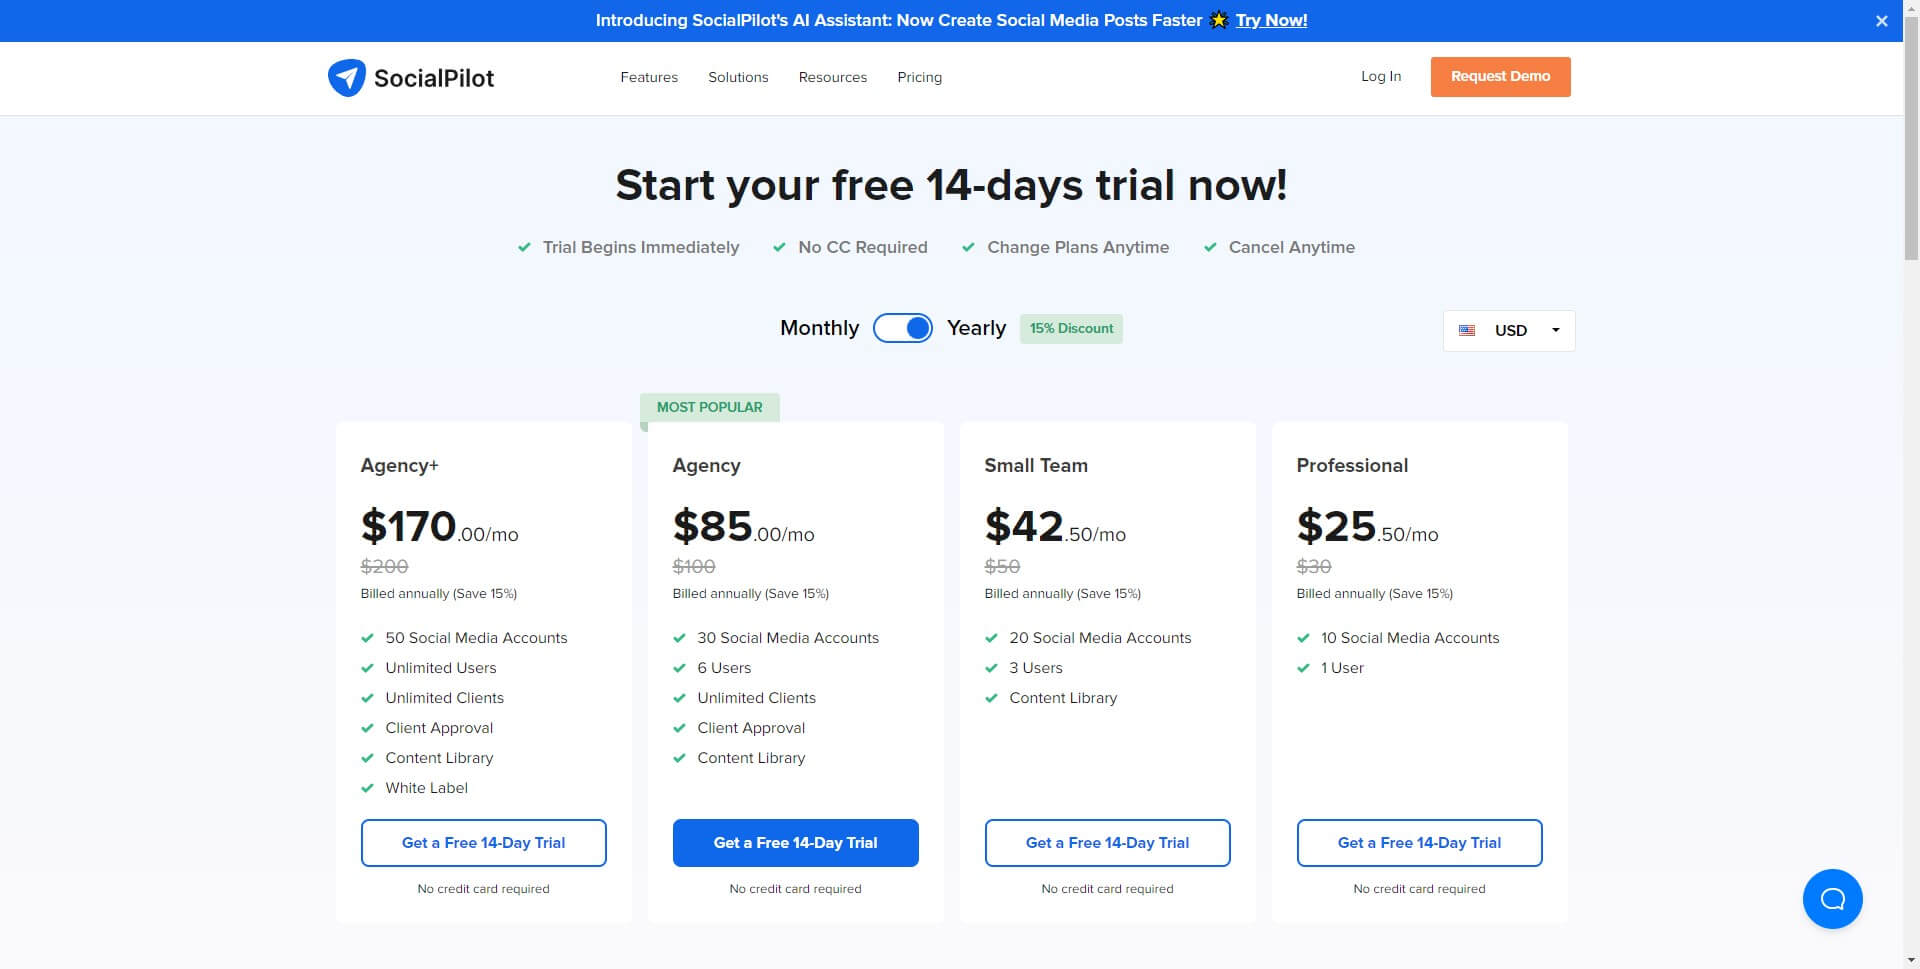The width and height of the screenshot is (1920, 969).
Task: Click checkmark next to White Label
Action: (367, 788)
